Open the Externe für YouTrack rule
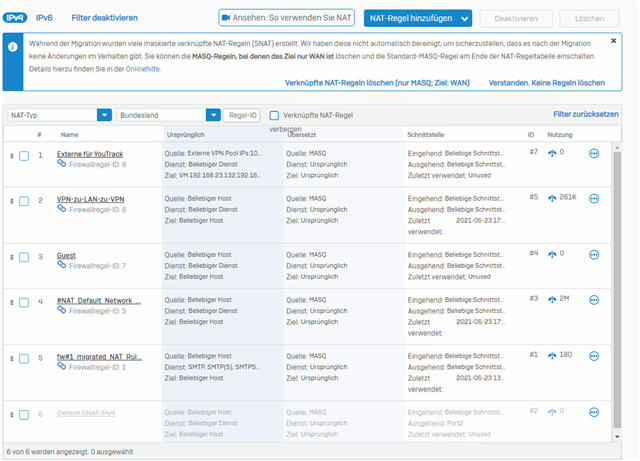The image size is (640, 461). pos(90,154)
